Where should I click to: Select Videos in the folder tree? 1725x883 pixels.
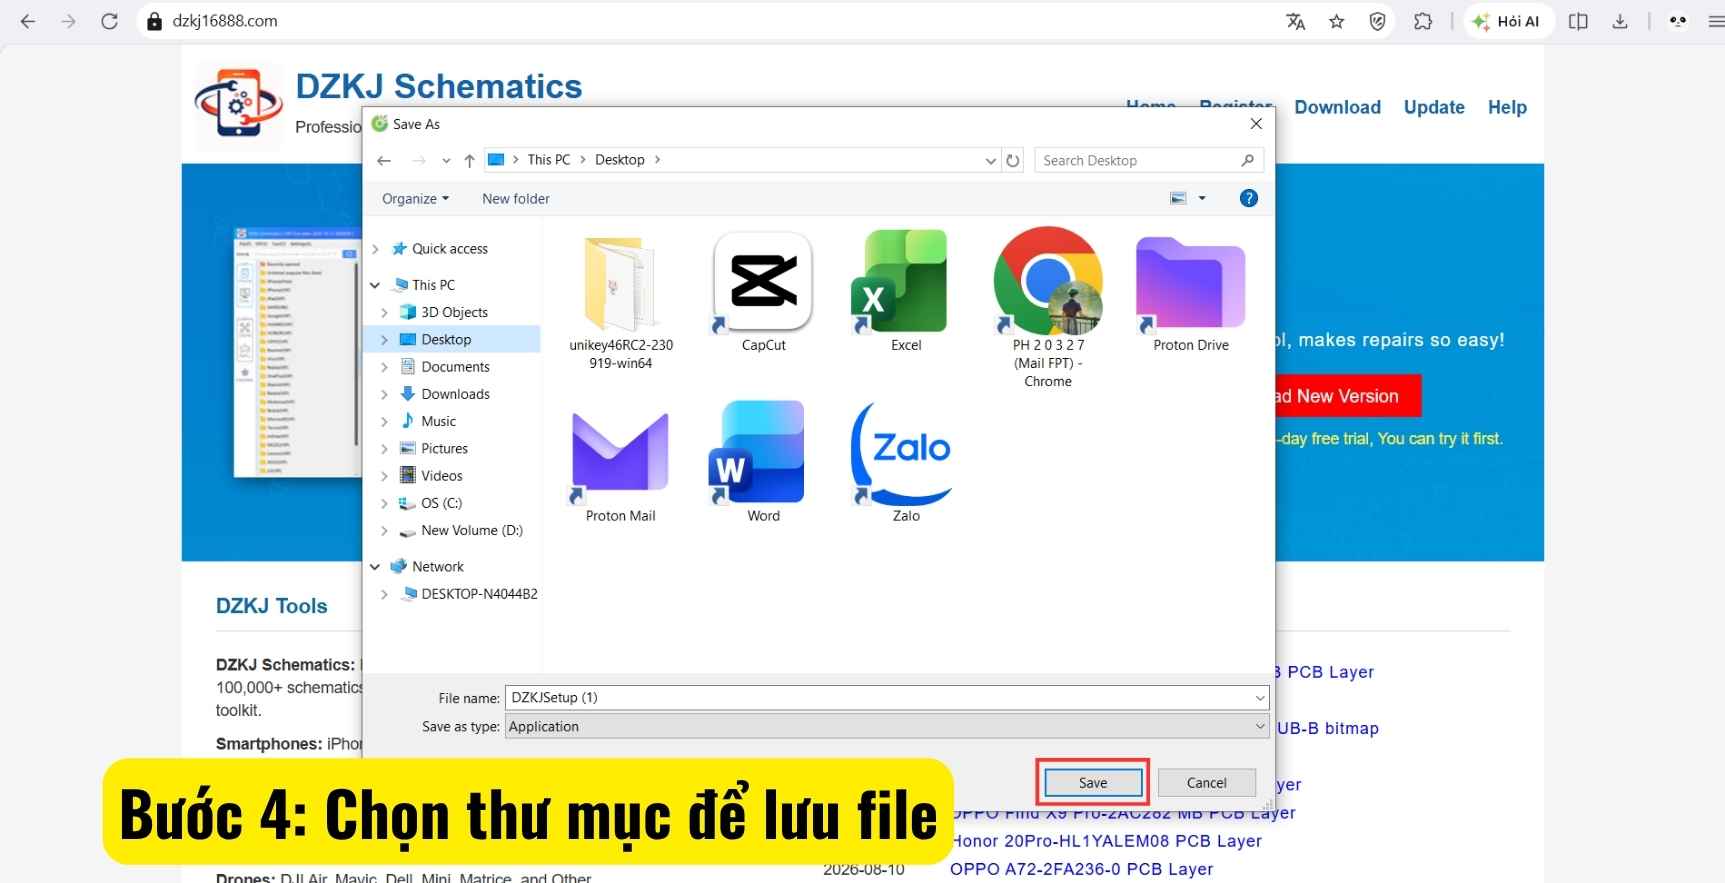[441, 475]
